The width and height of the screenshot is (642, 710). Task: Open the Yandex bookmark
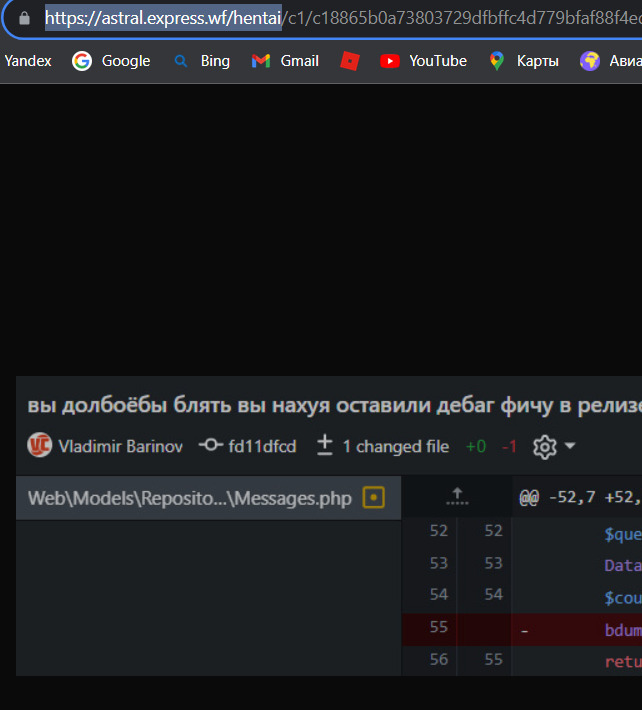pyautogui.click(x=28, y=61)
